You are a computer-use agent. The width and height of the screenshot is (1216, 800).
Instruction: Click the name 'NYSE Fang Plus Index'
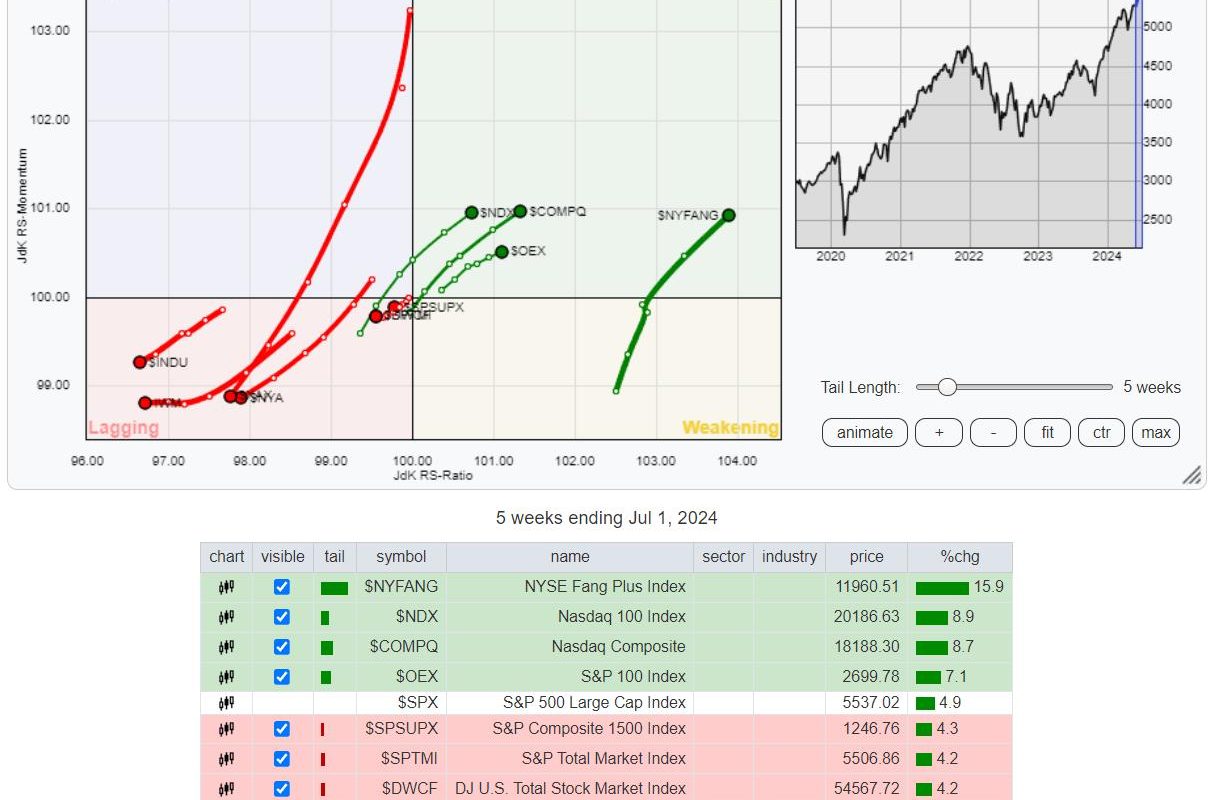pyautogui.click(x=606, y=587)
